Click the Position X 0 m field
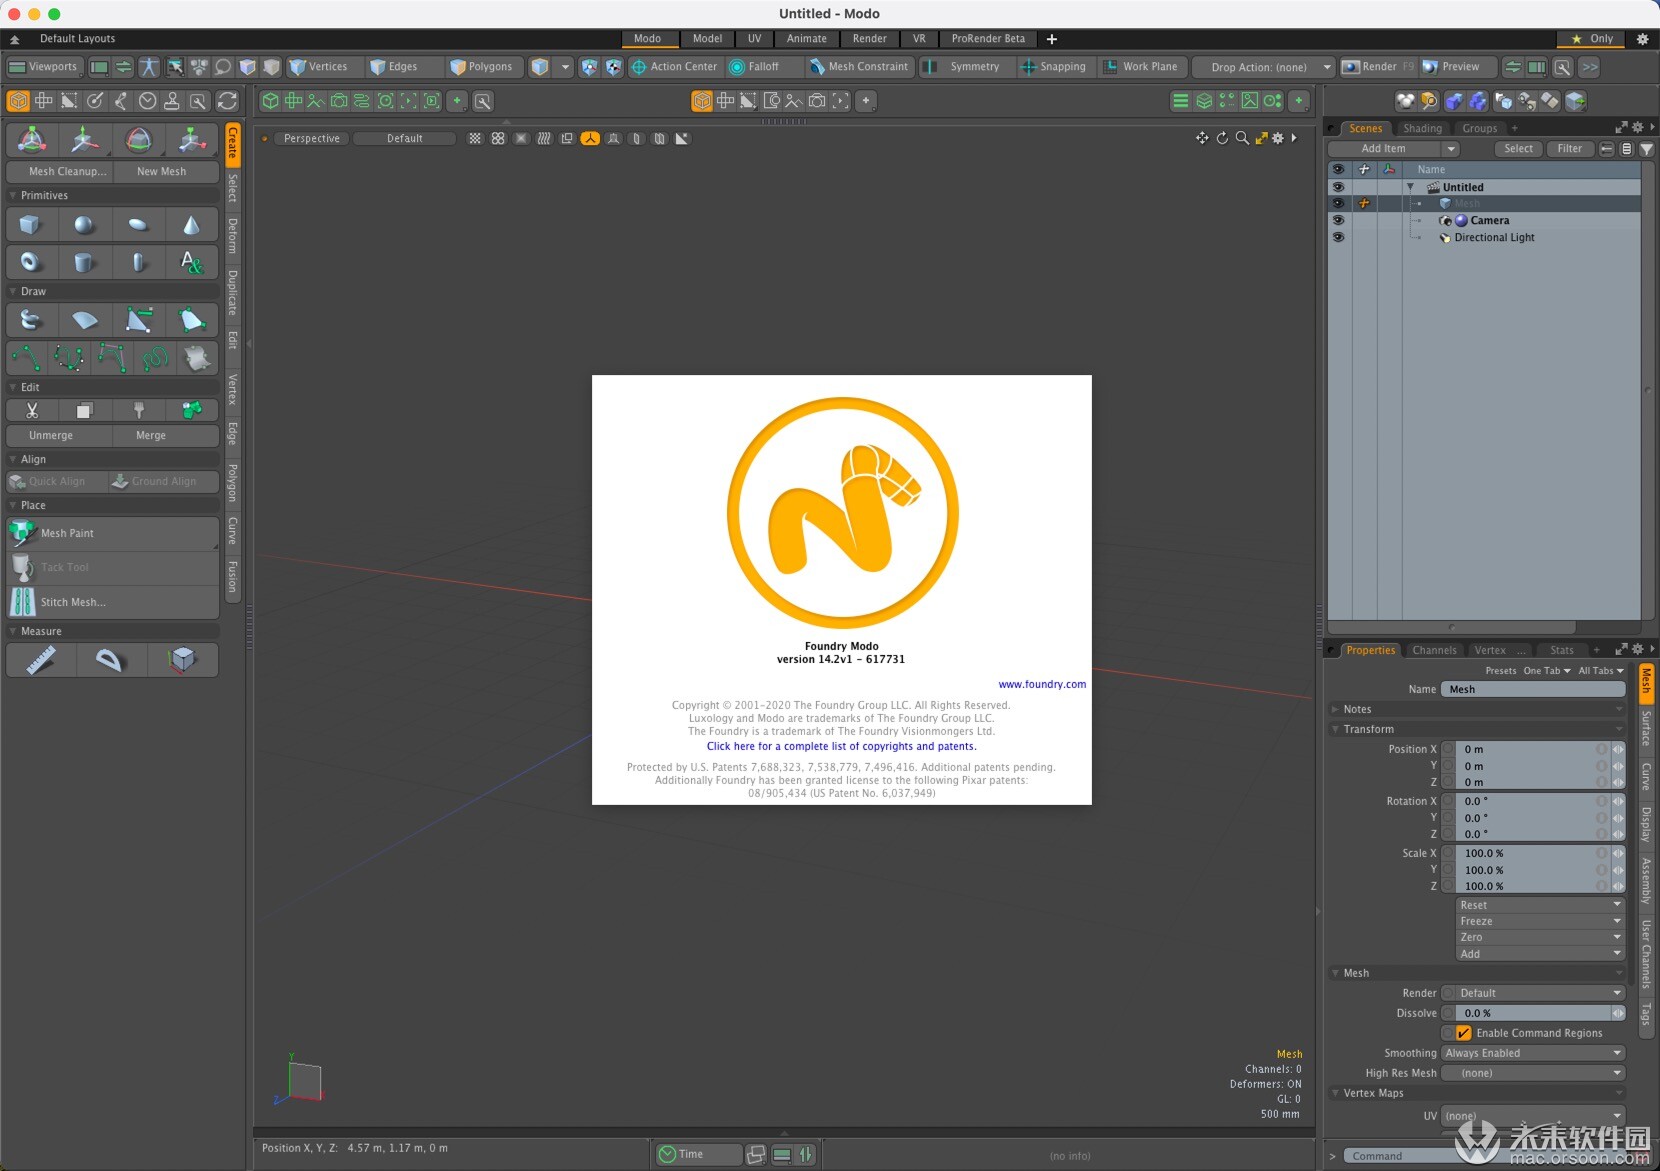1660x1171 pixels. [1533, 749]
